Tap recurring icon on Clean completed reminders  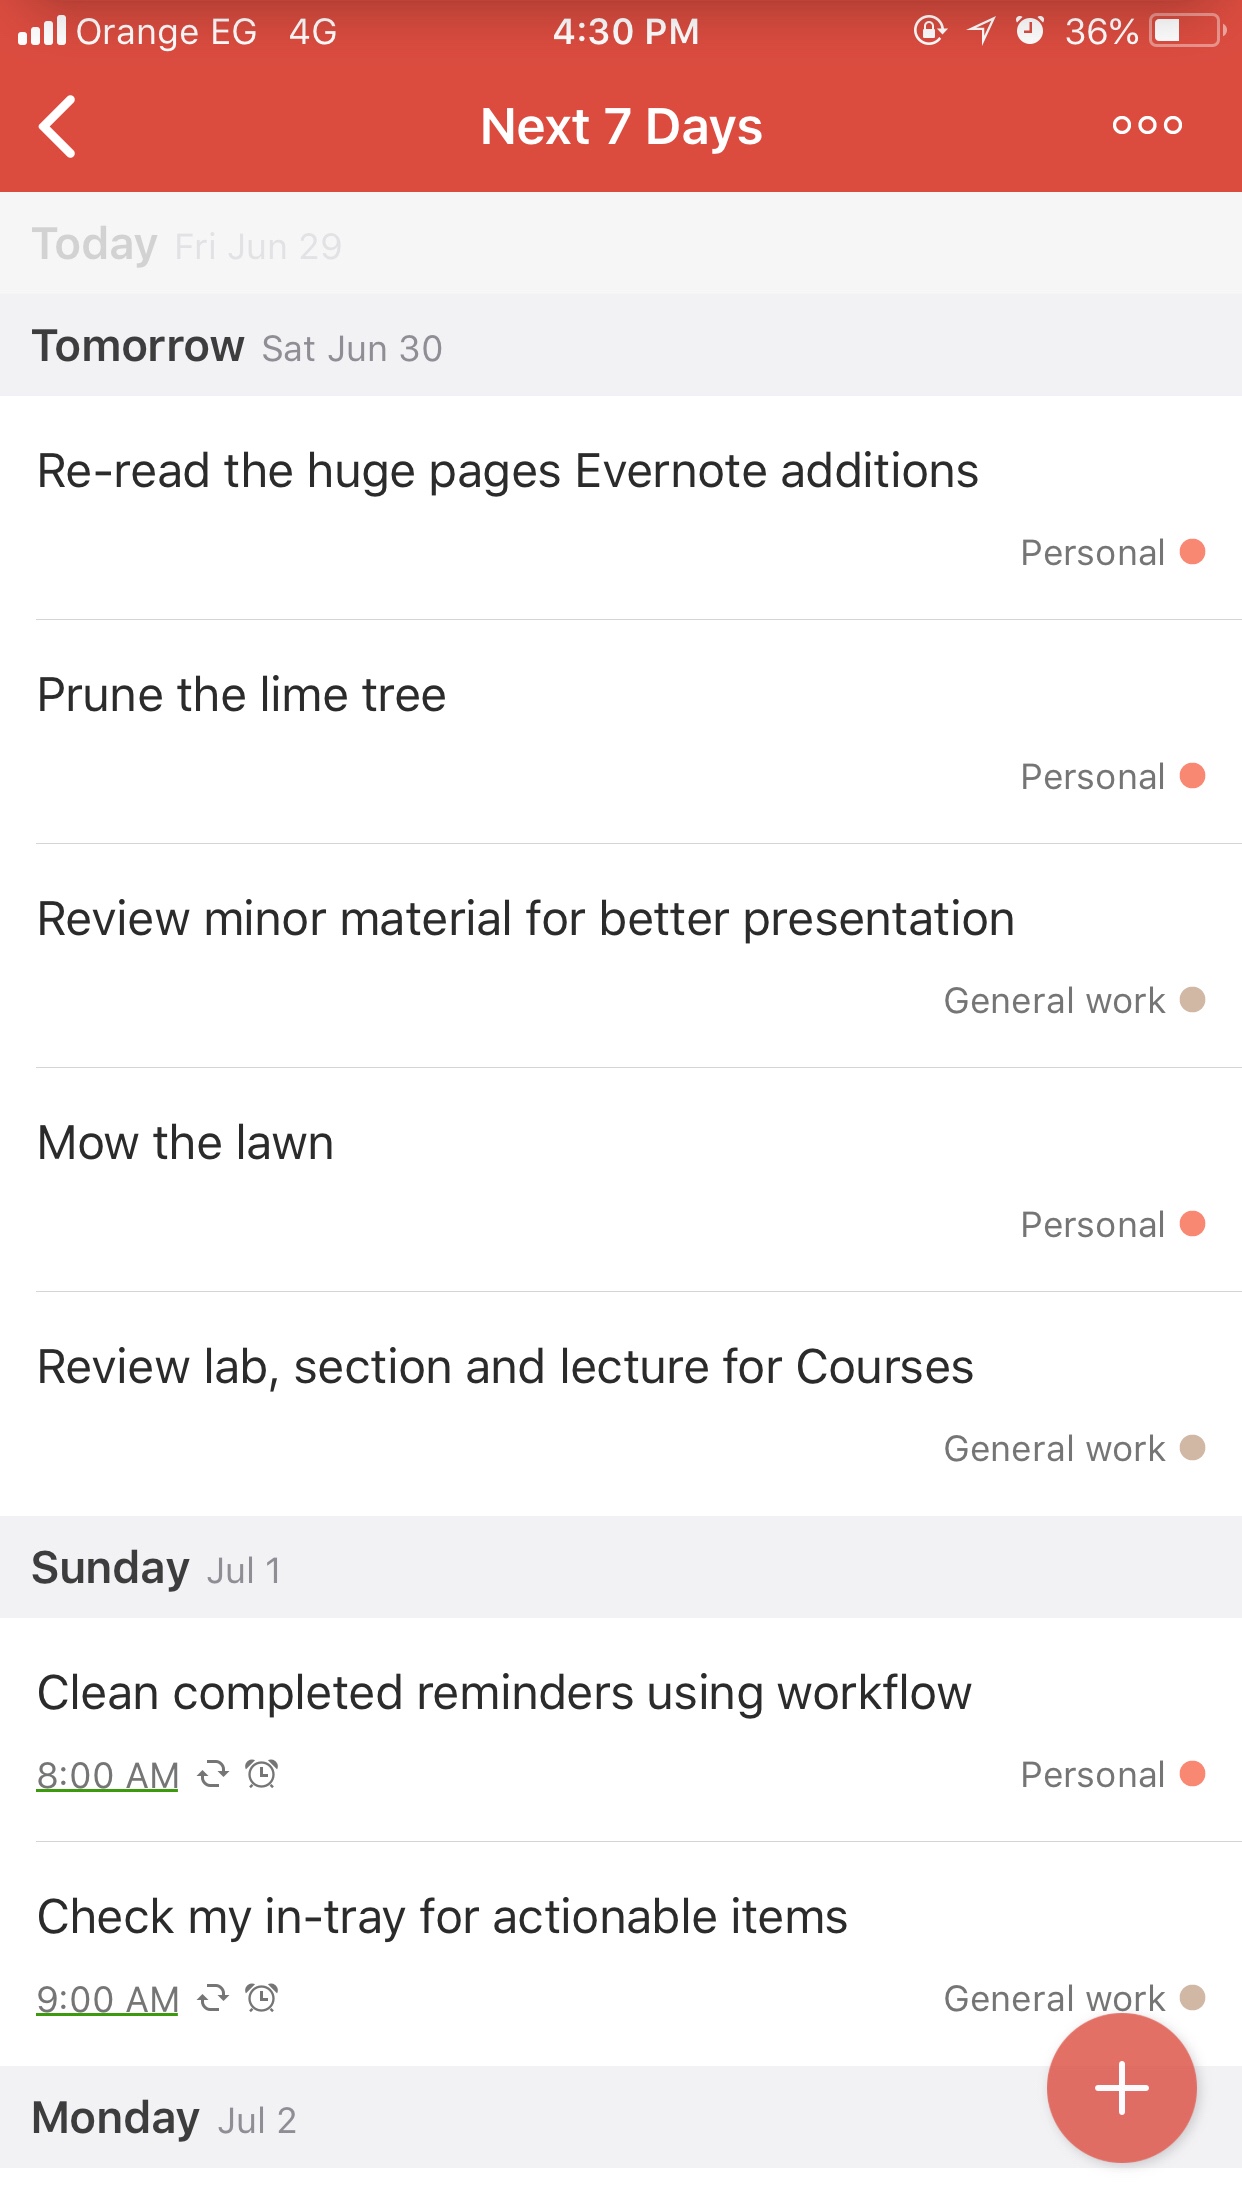tap(212, 1775)
